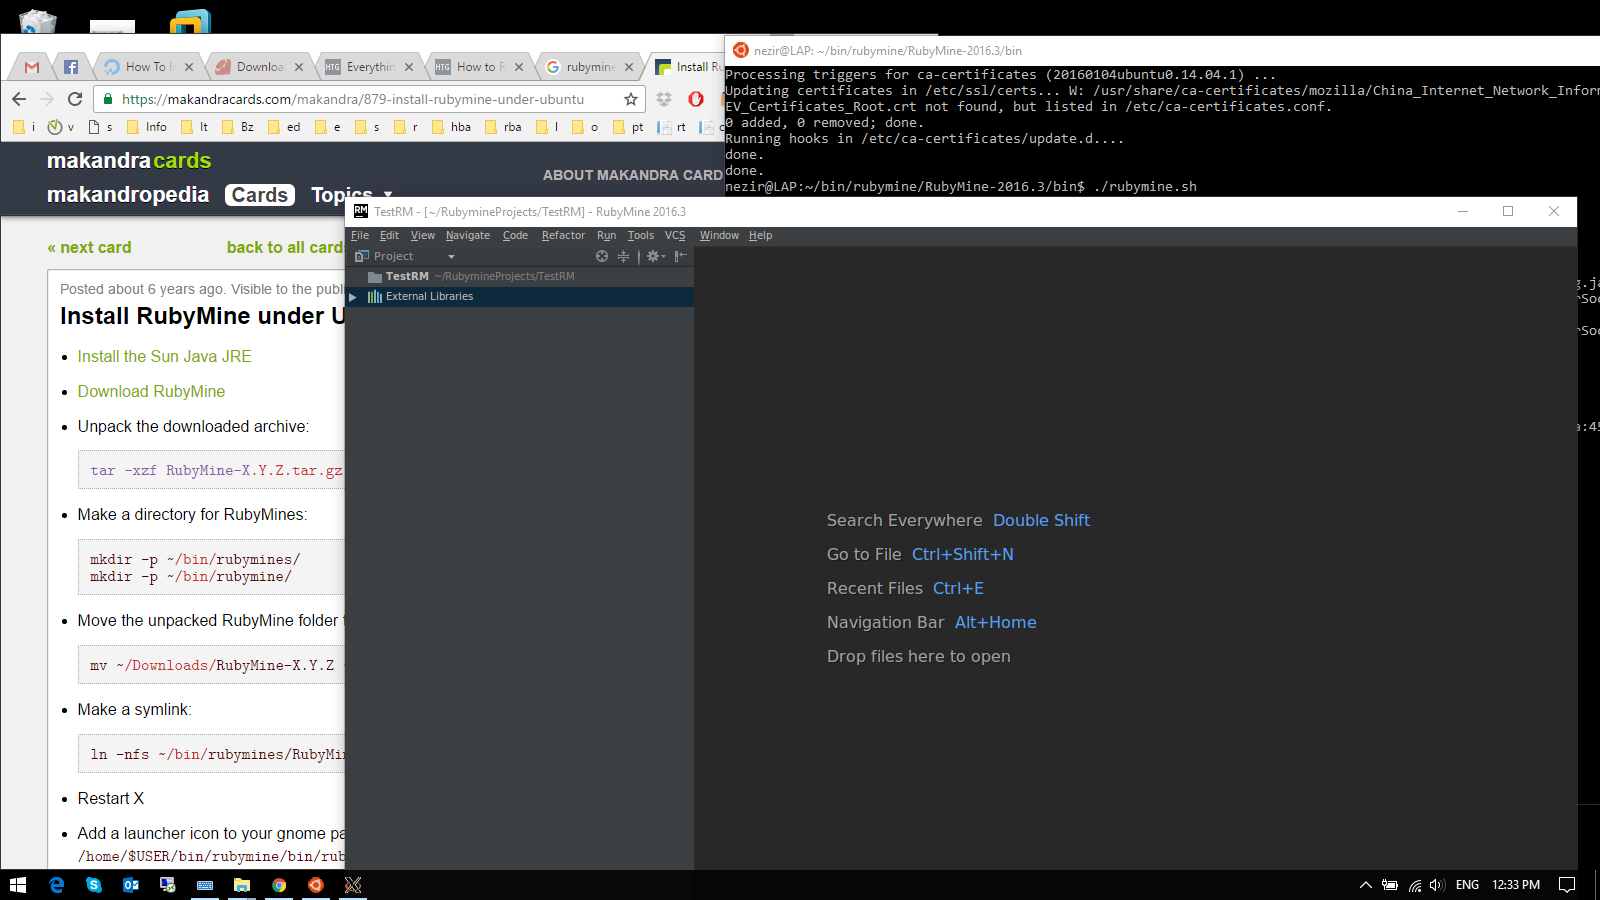Click the scroll-from-source target icon in Project panel
The image size is (1600, 900).
coord(602,256)
